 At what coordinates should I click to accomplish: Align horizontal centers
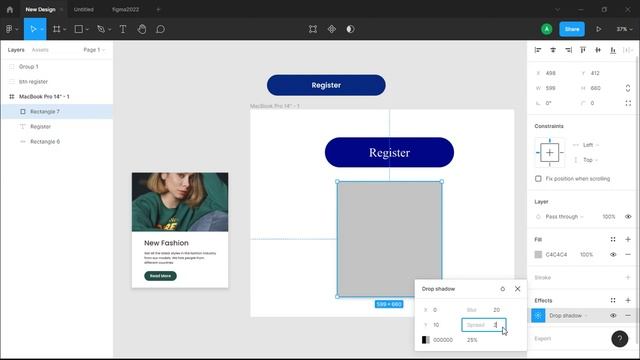[553, 50]
